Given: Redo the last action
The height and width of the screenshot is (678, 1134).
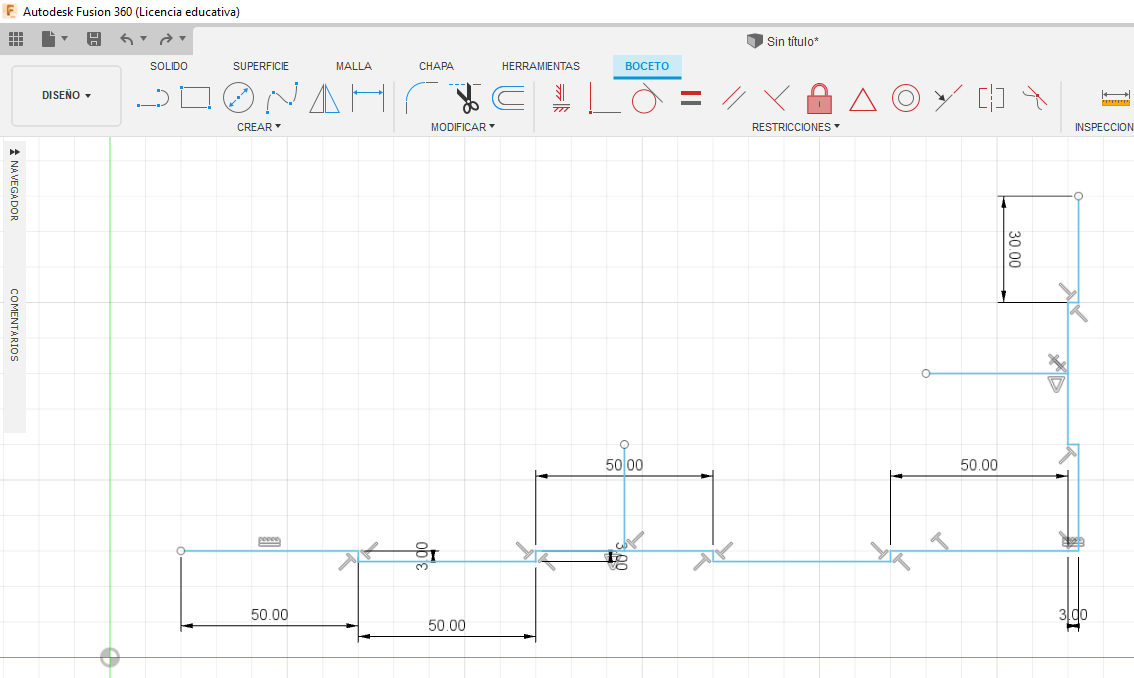Looking at the screenshot, I should pos(166,39).
